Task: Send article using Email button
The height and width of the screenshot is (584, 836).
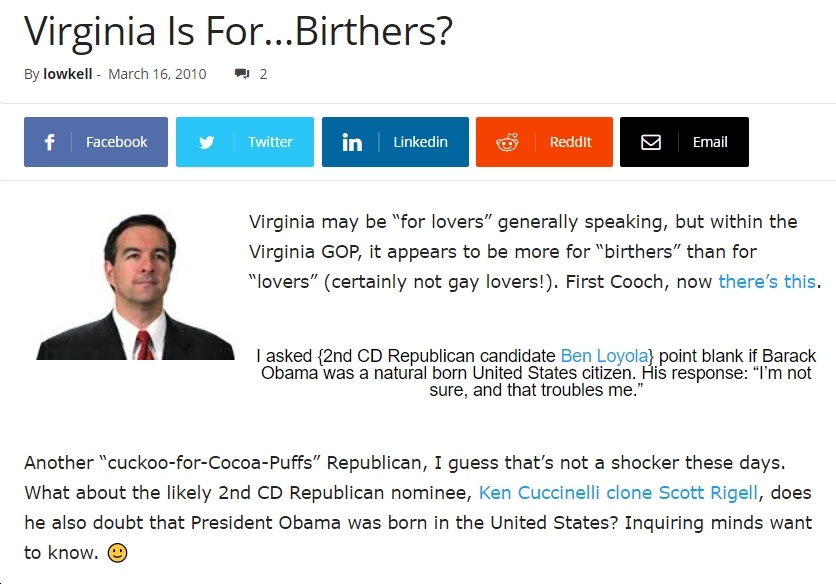Action: coord(684,142)
